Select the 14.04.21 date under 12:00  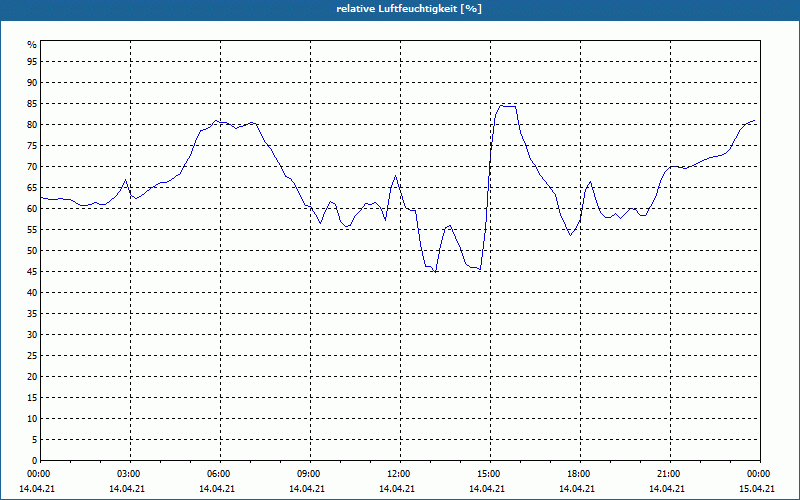(x=396, y=489)
